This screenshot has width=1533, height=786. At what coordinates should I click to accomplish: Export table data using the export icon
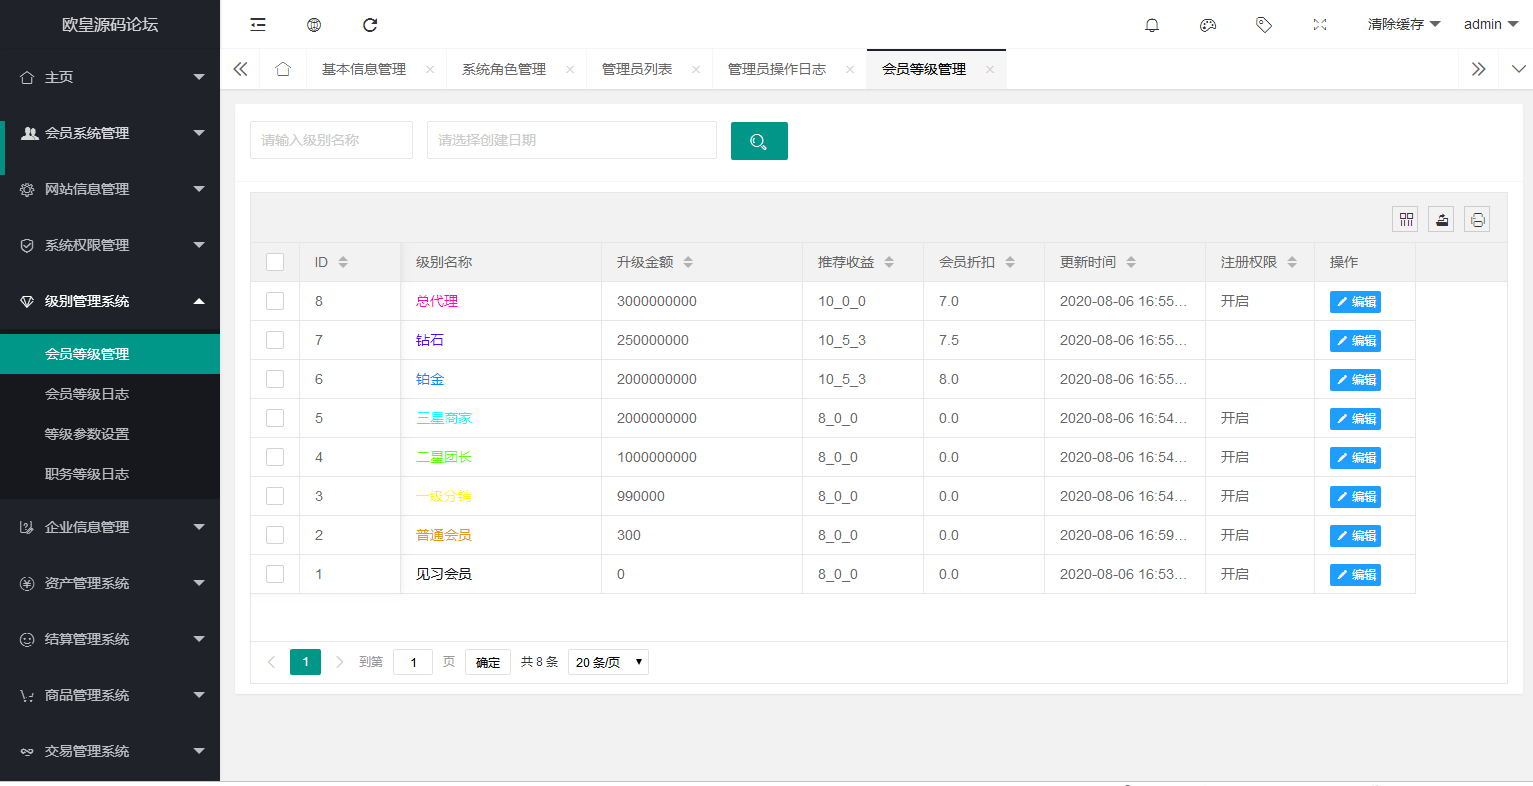pyautogui.click(x=1440, y=218)
